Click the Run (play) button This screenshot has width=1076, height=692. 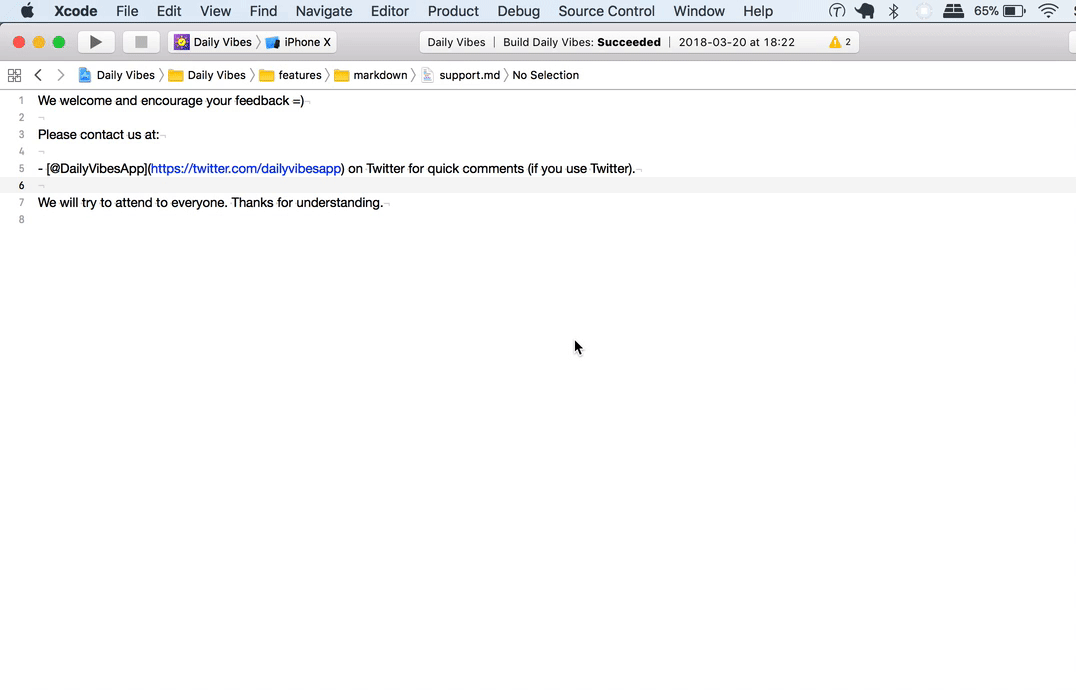[x=95, y=42]
